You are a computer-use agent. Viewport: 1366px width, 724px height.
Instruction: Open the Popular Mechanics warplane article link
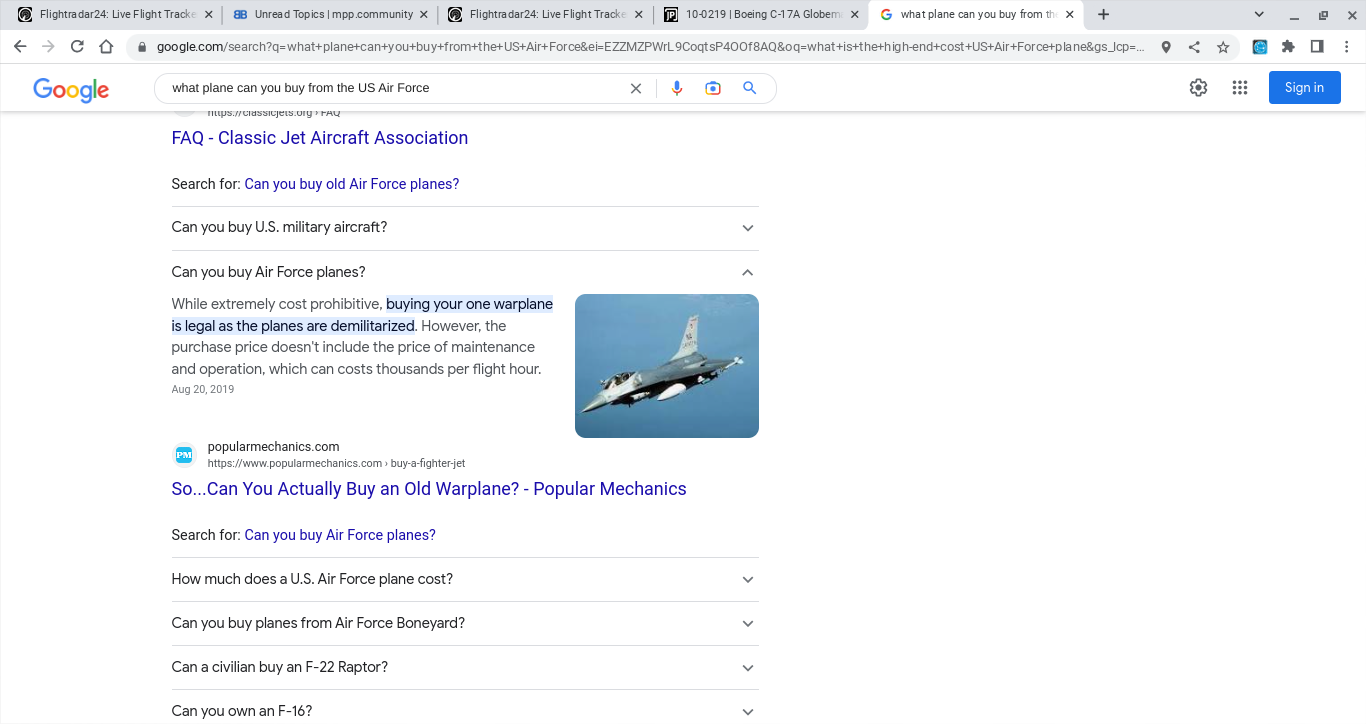tap(428, 489)
